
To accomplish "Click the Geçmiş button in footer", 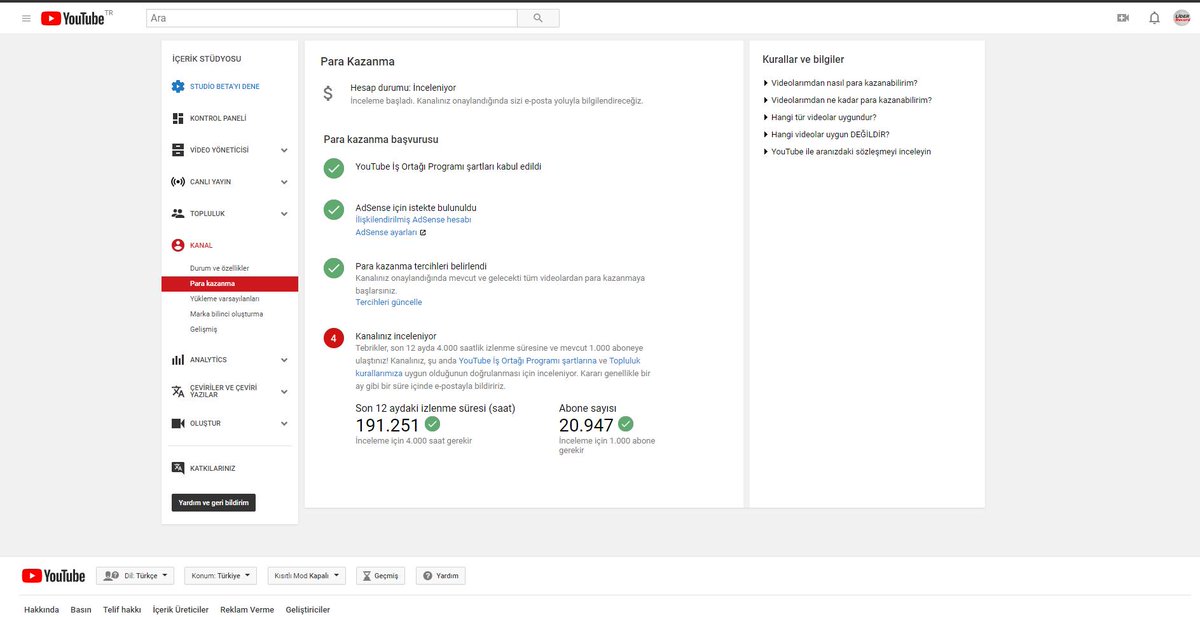I will pos(381,576).
